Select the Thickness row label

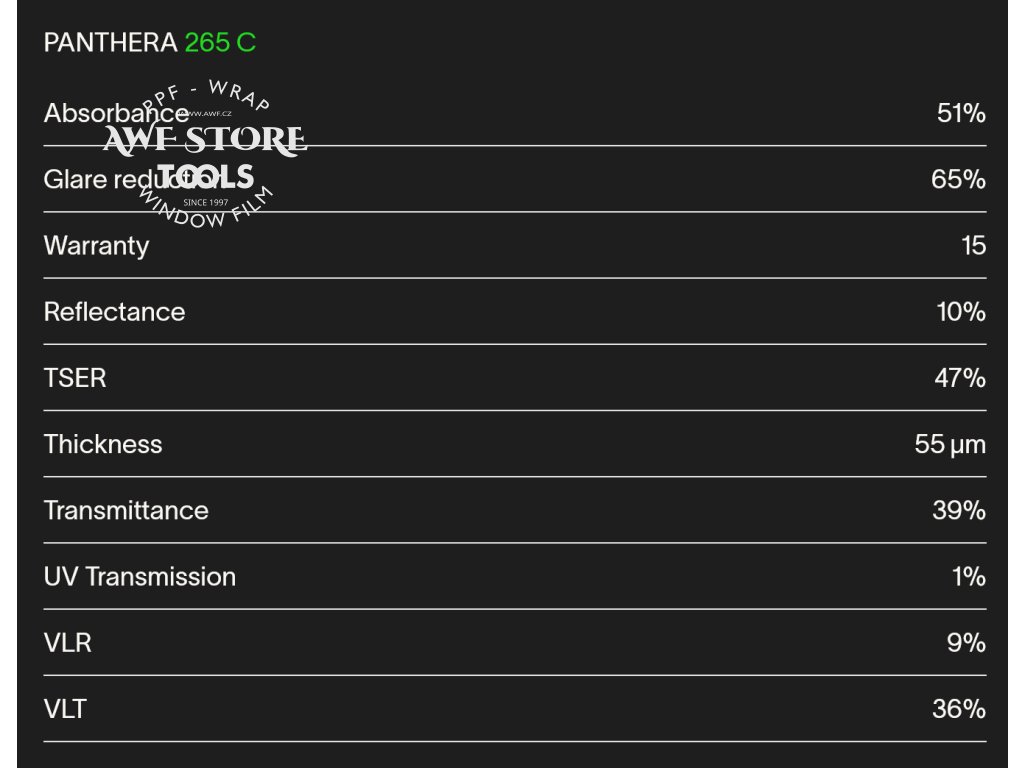[103, 444]
